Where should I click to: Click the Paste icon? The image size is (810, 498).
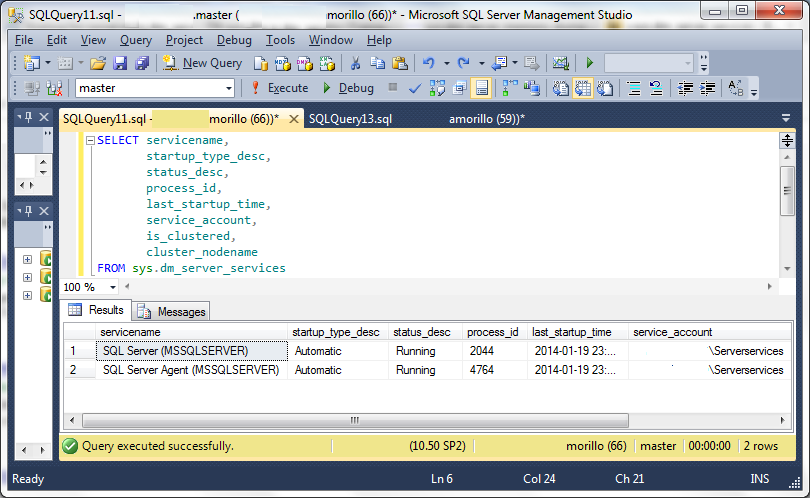coord(400,63)
